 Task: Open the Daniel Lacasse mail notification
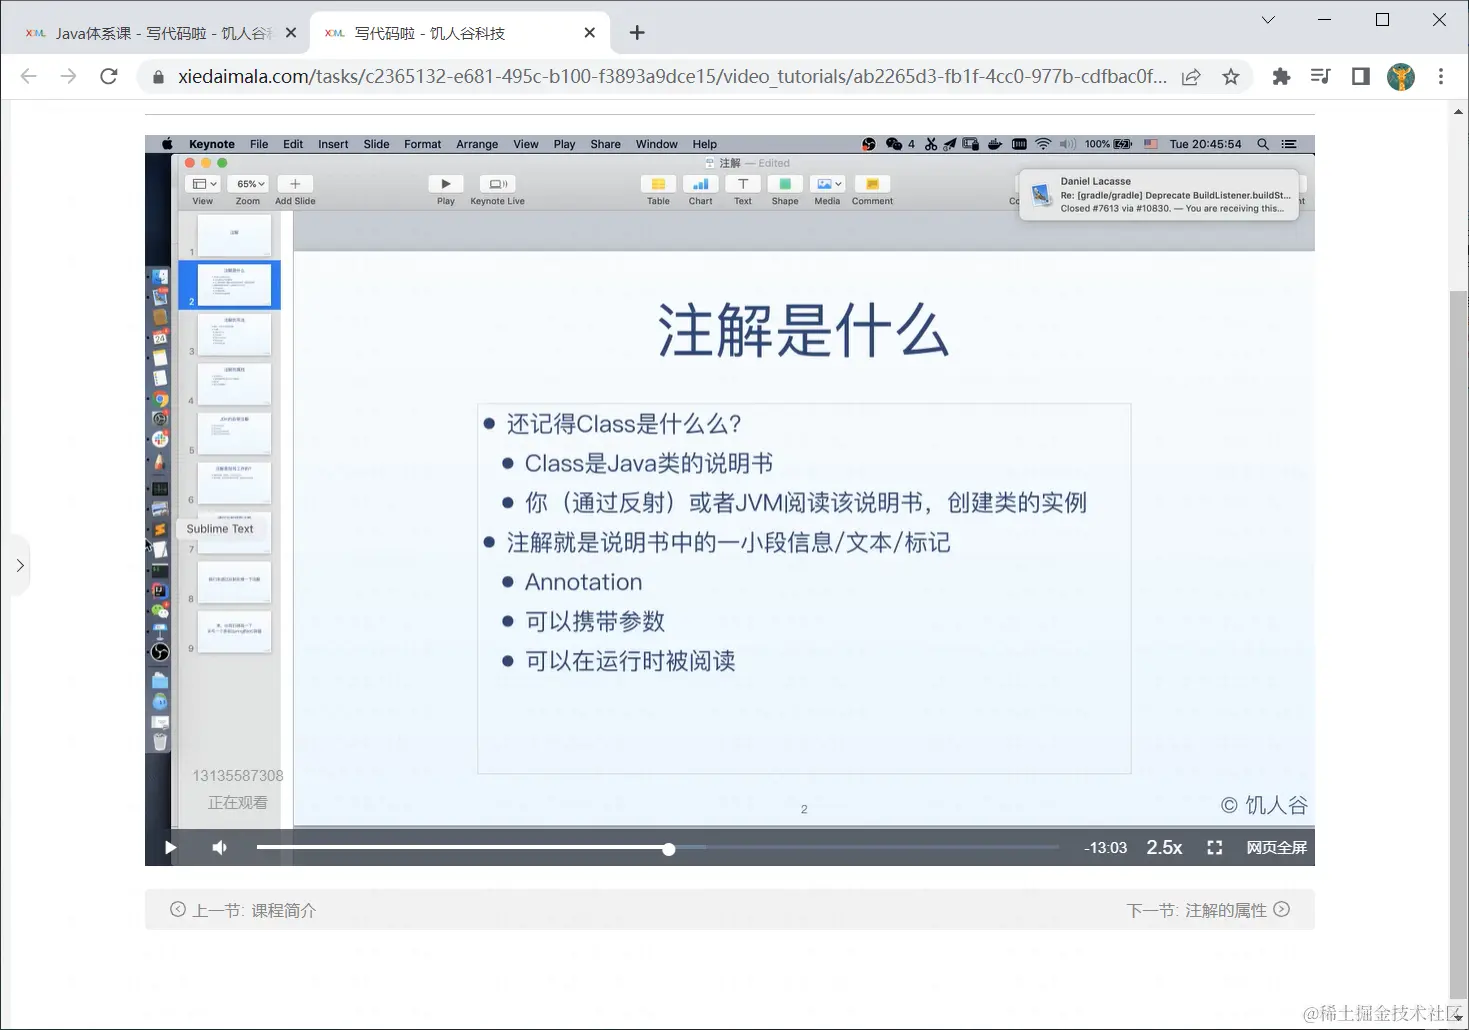(x=1159, y=195)
